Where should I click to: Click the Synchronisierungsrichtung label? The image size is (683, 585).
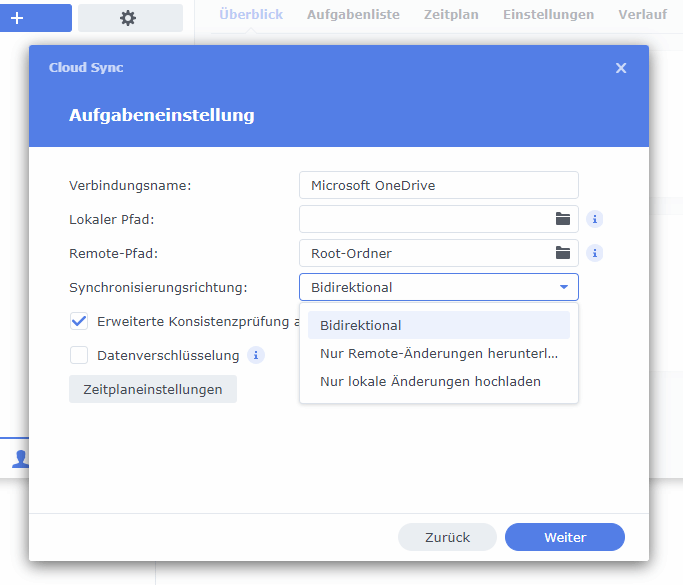158,287
